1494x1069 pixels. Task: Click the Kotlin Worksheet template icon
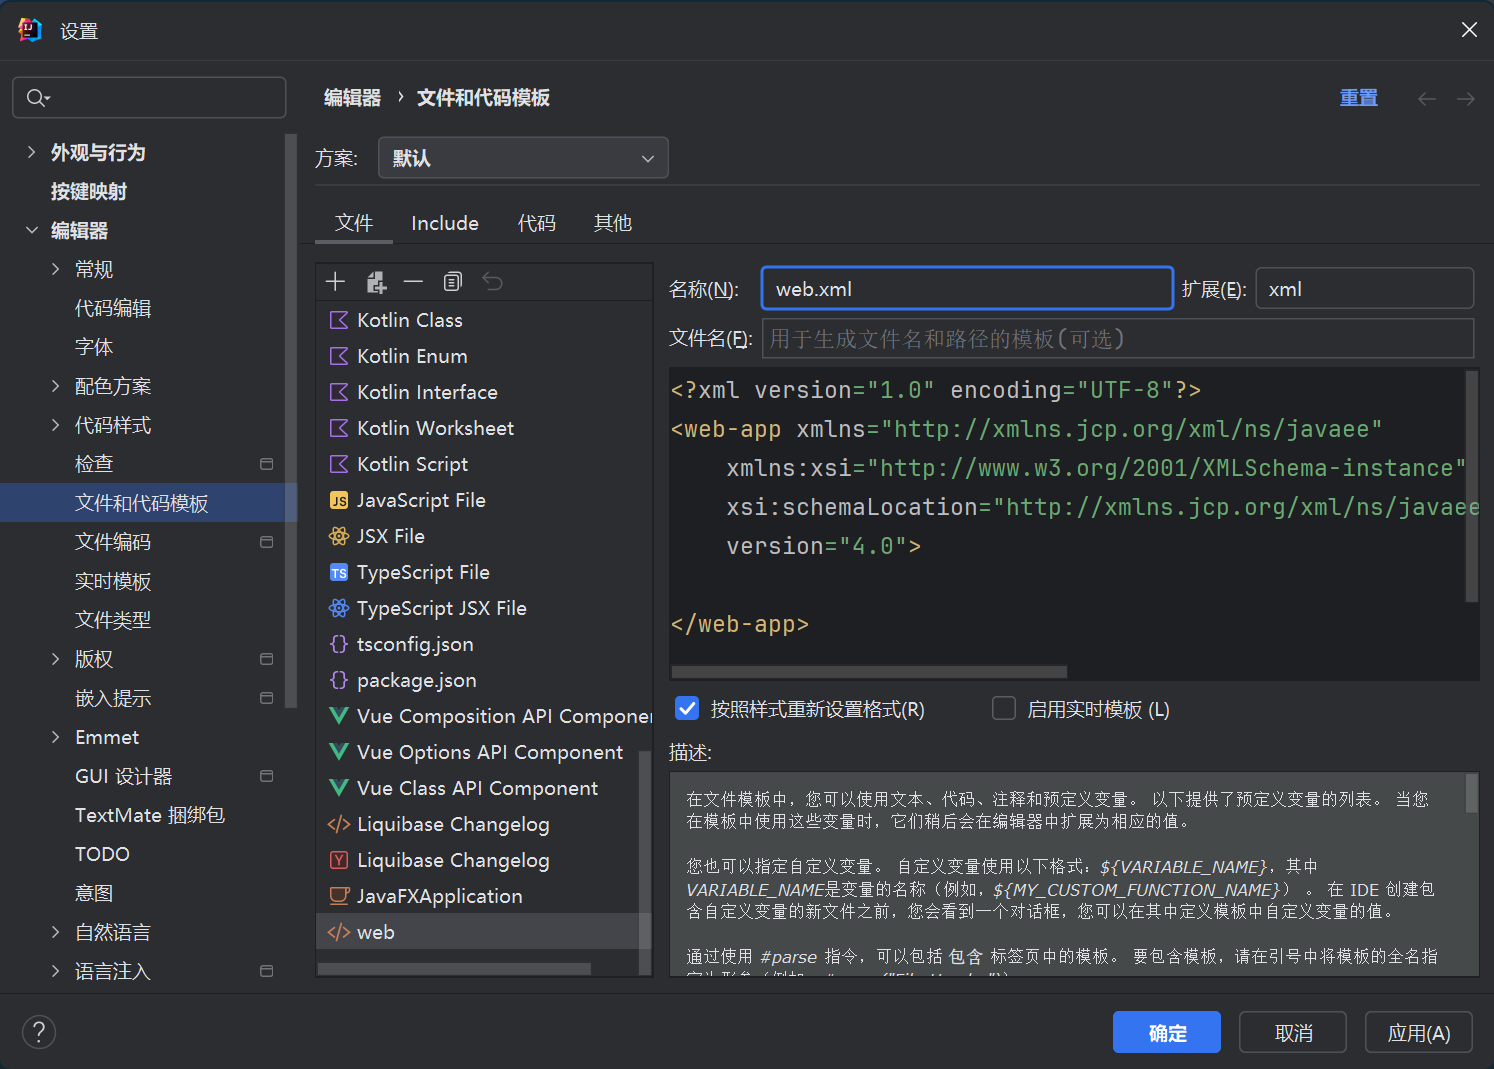pyautogui.click(x=339, y=428)
